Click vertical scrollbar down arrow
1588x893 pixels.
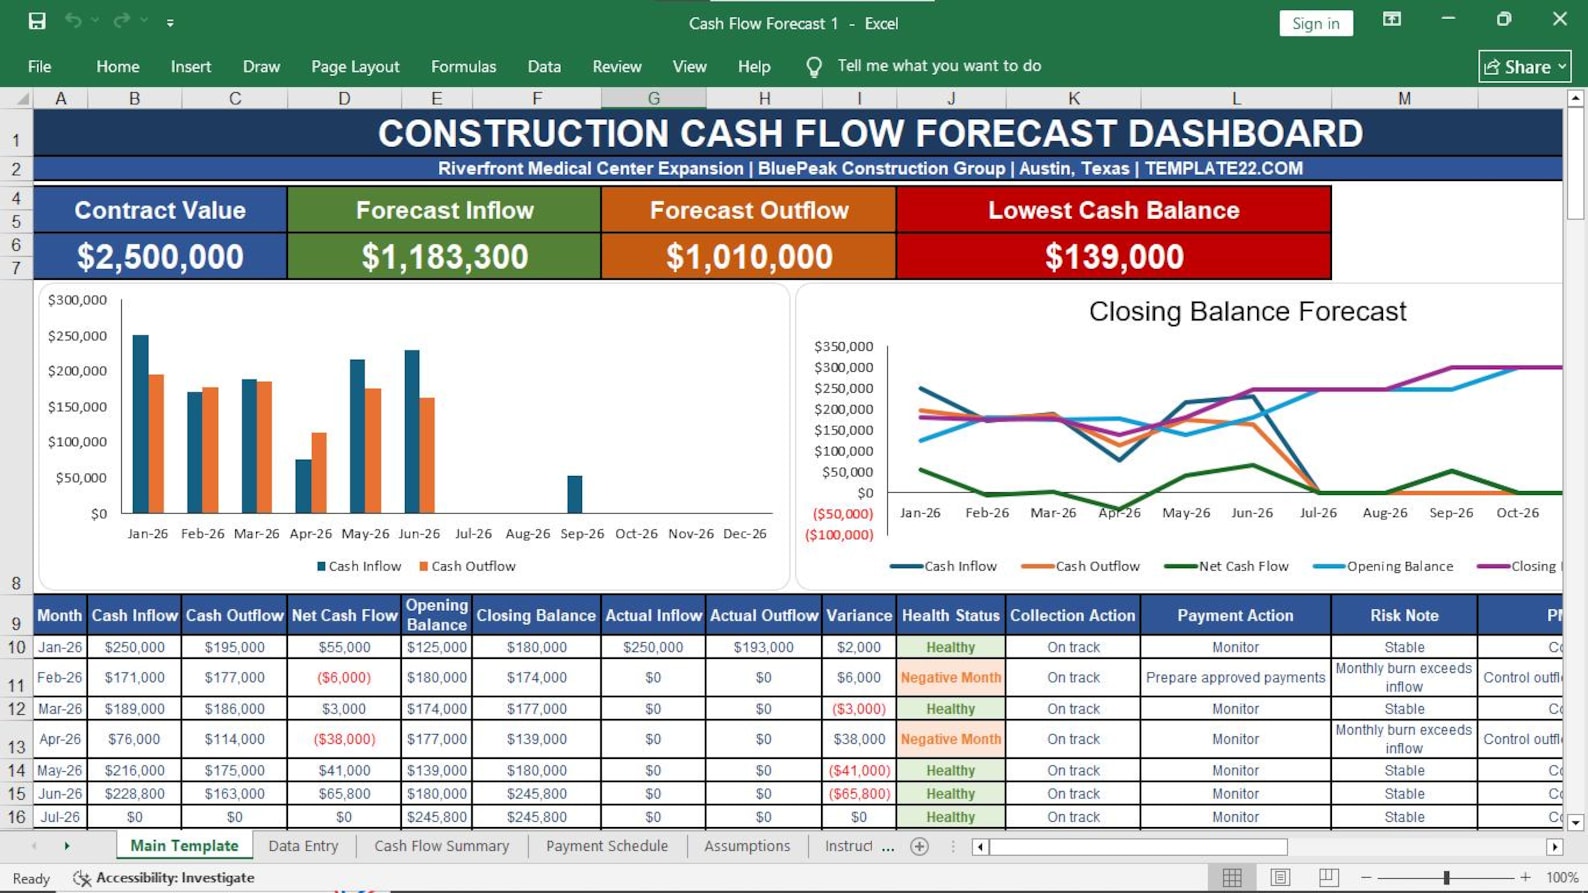1576,822
